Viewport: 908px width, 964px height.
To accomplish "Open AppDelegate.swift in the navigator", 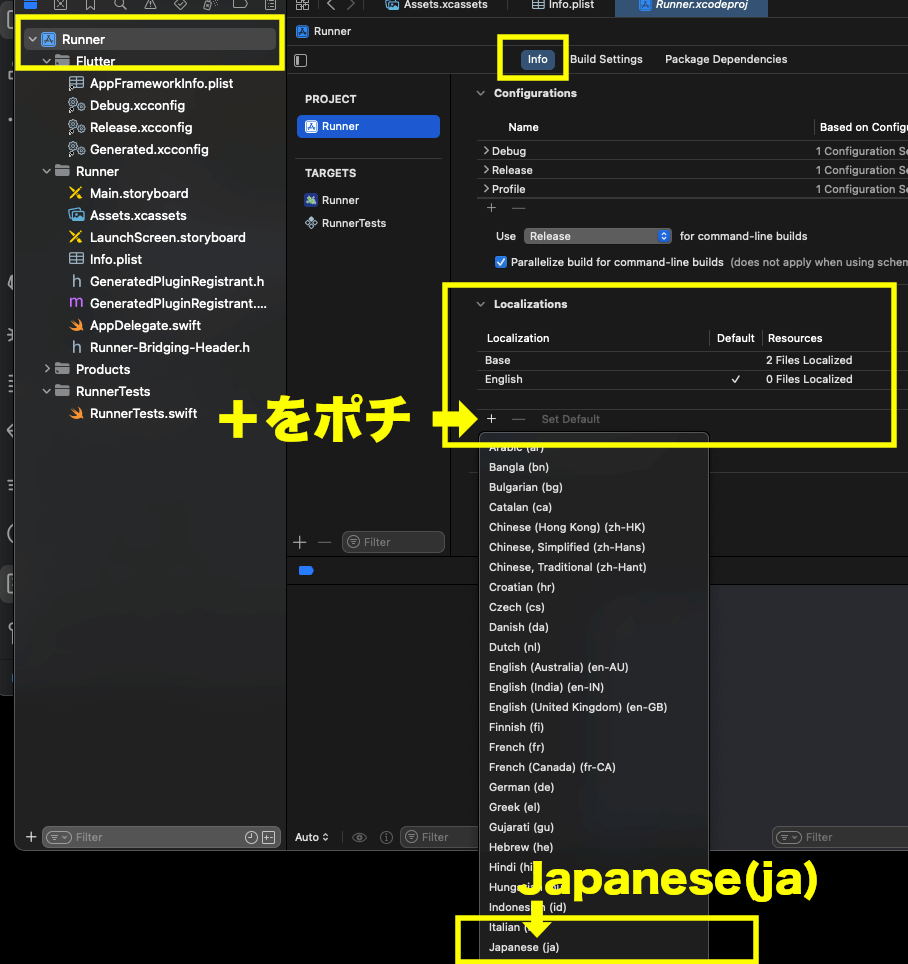I will click(145, 325).
